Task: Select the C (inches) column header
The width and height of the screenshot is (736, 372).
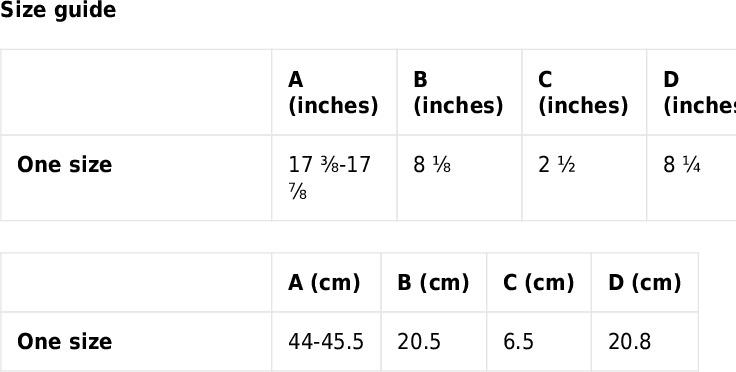Action: [584, 92]
